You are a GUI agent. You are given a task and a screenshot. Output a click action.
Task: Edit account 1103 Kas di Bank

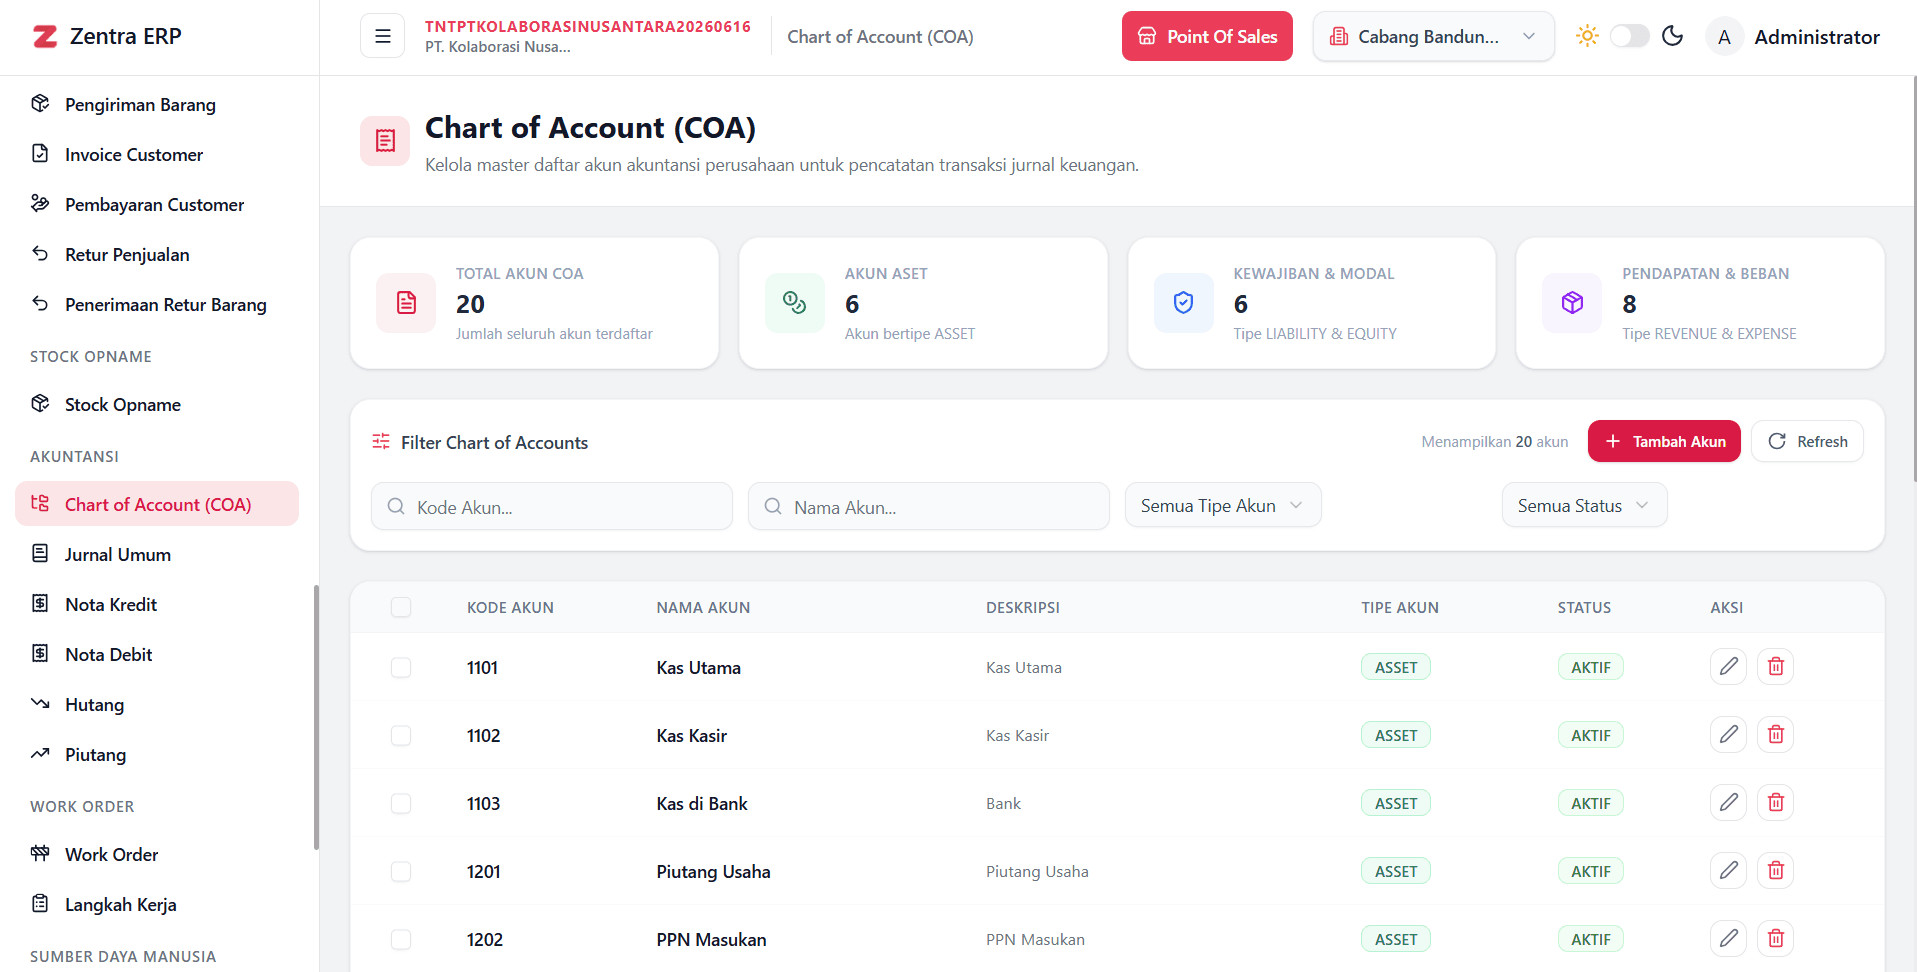click(1728, 802)
